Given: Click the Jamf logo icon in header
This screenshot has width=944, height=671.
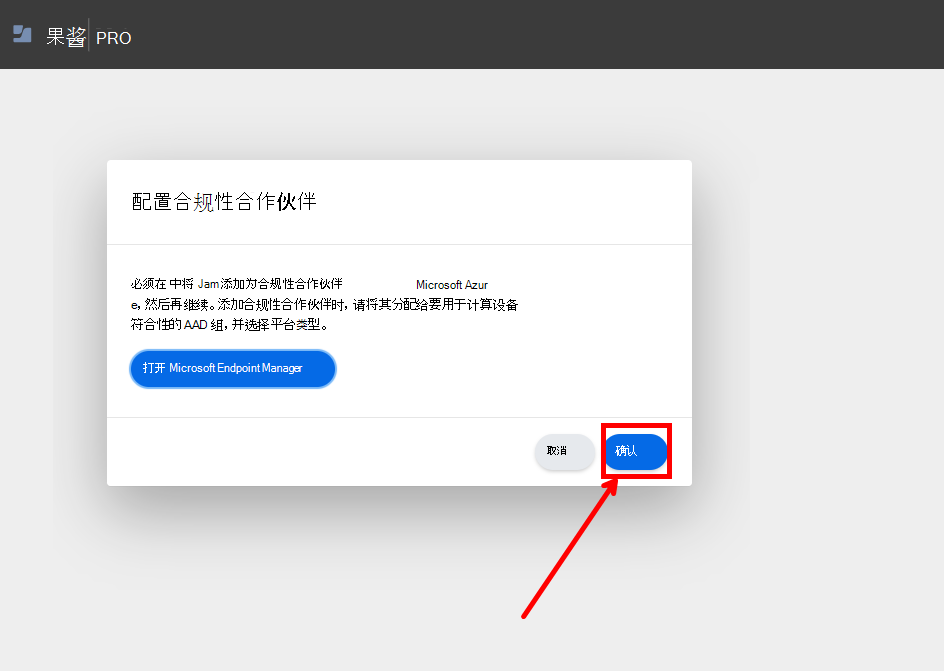Looking at the screenshot, I should (x=22, y=34).
